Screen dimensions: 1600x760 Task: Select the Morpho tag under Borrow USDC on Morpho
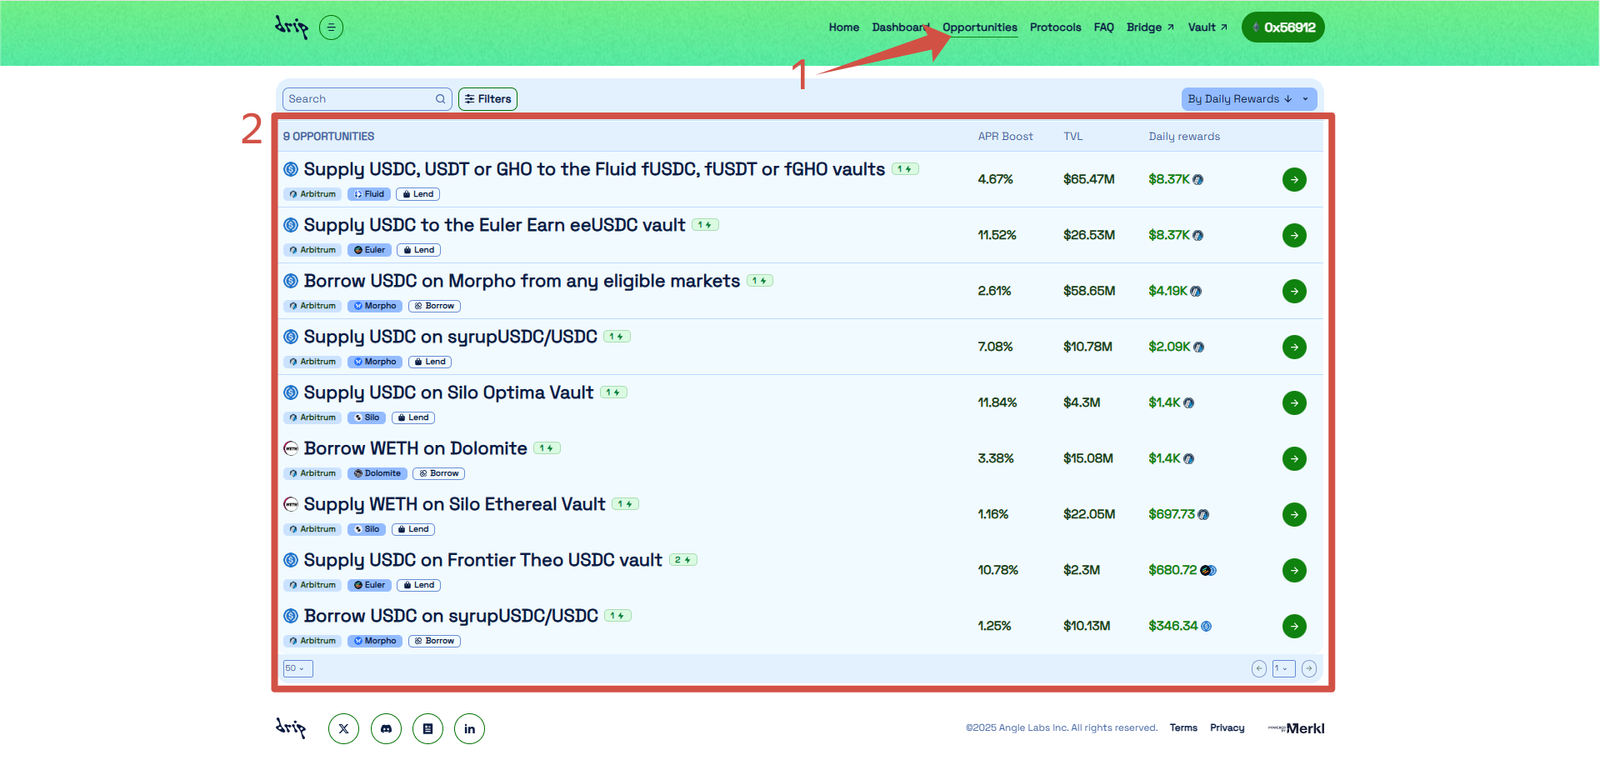(x=375, y=306)
